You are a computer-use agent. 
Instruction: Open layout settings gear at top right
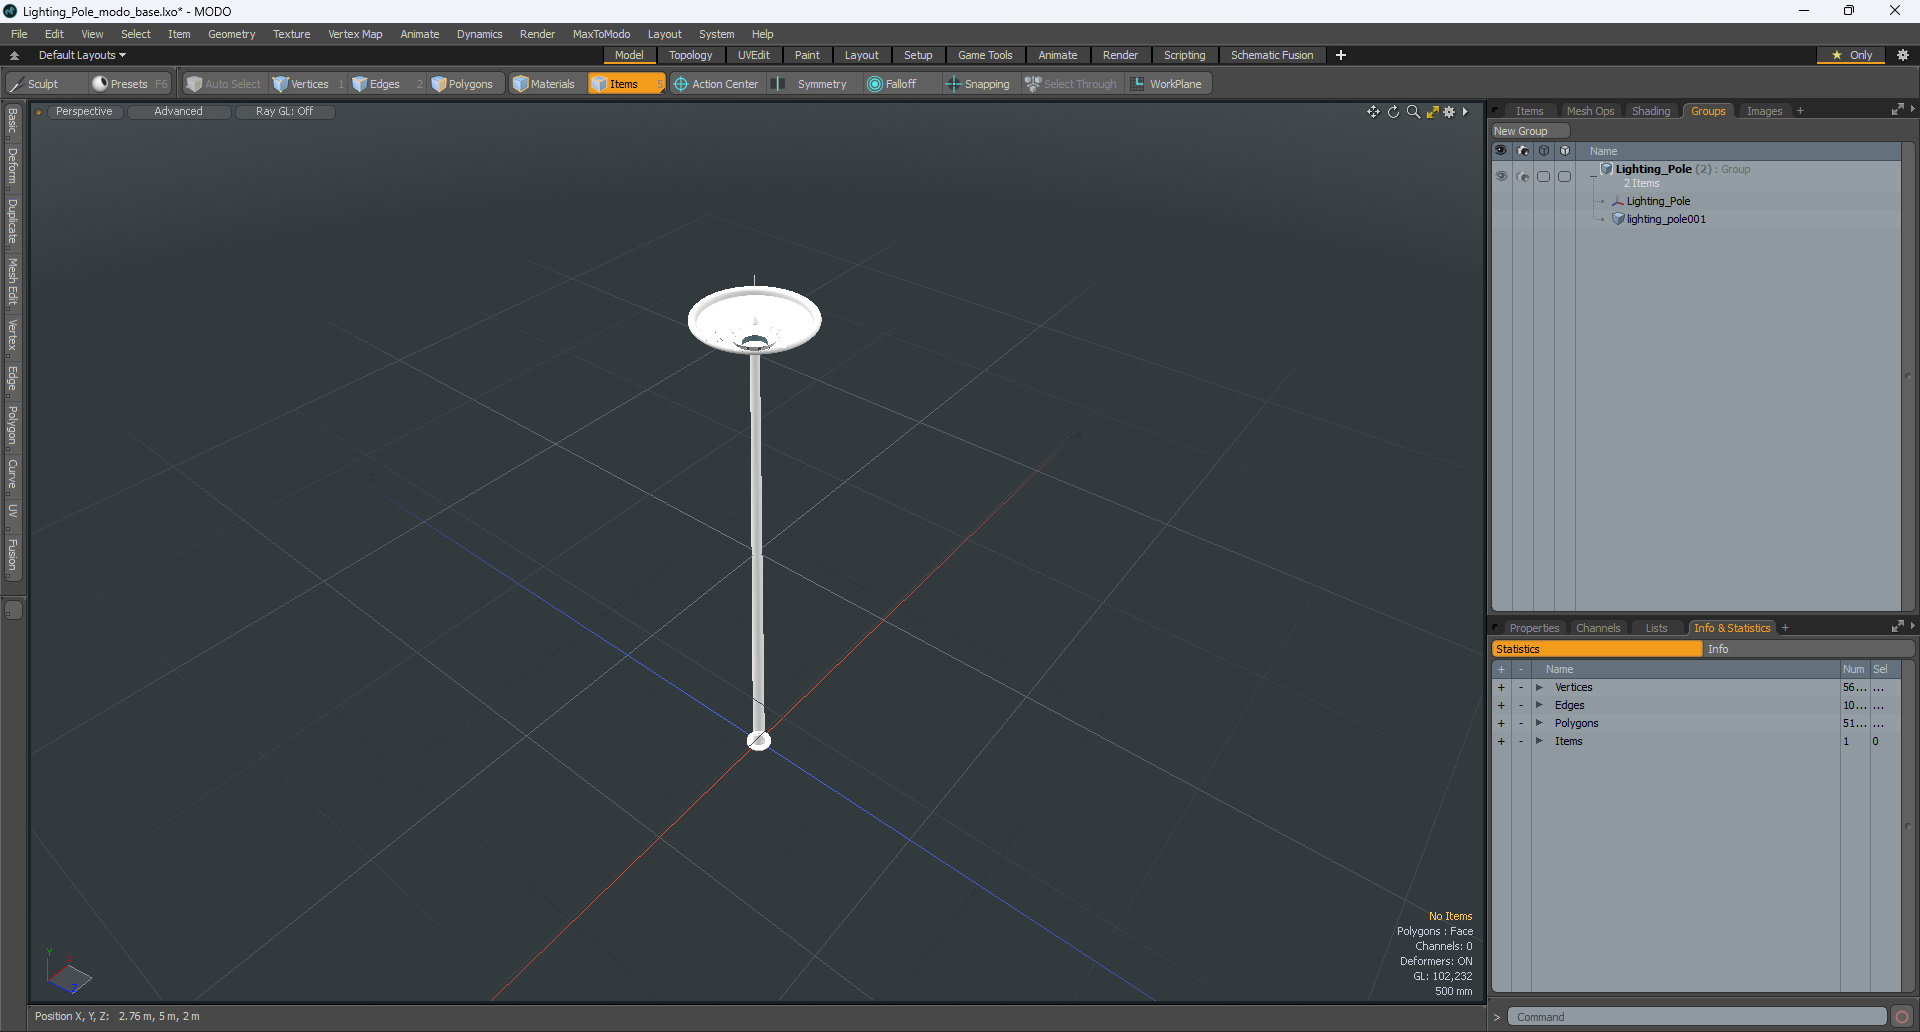coord(1903,55)
